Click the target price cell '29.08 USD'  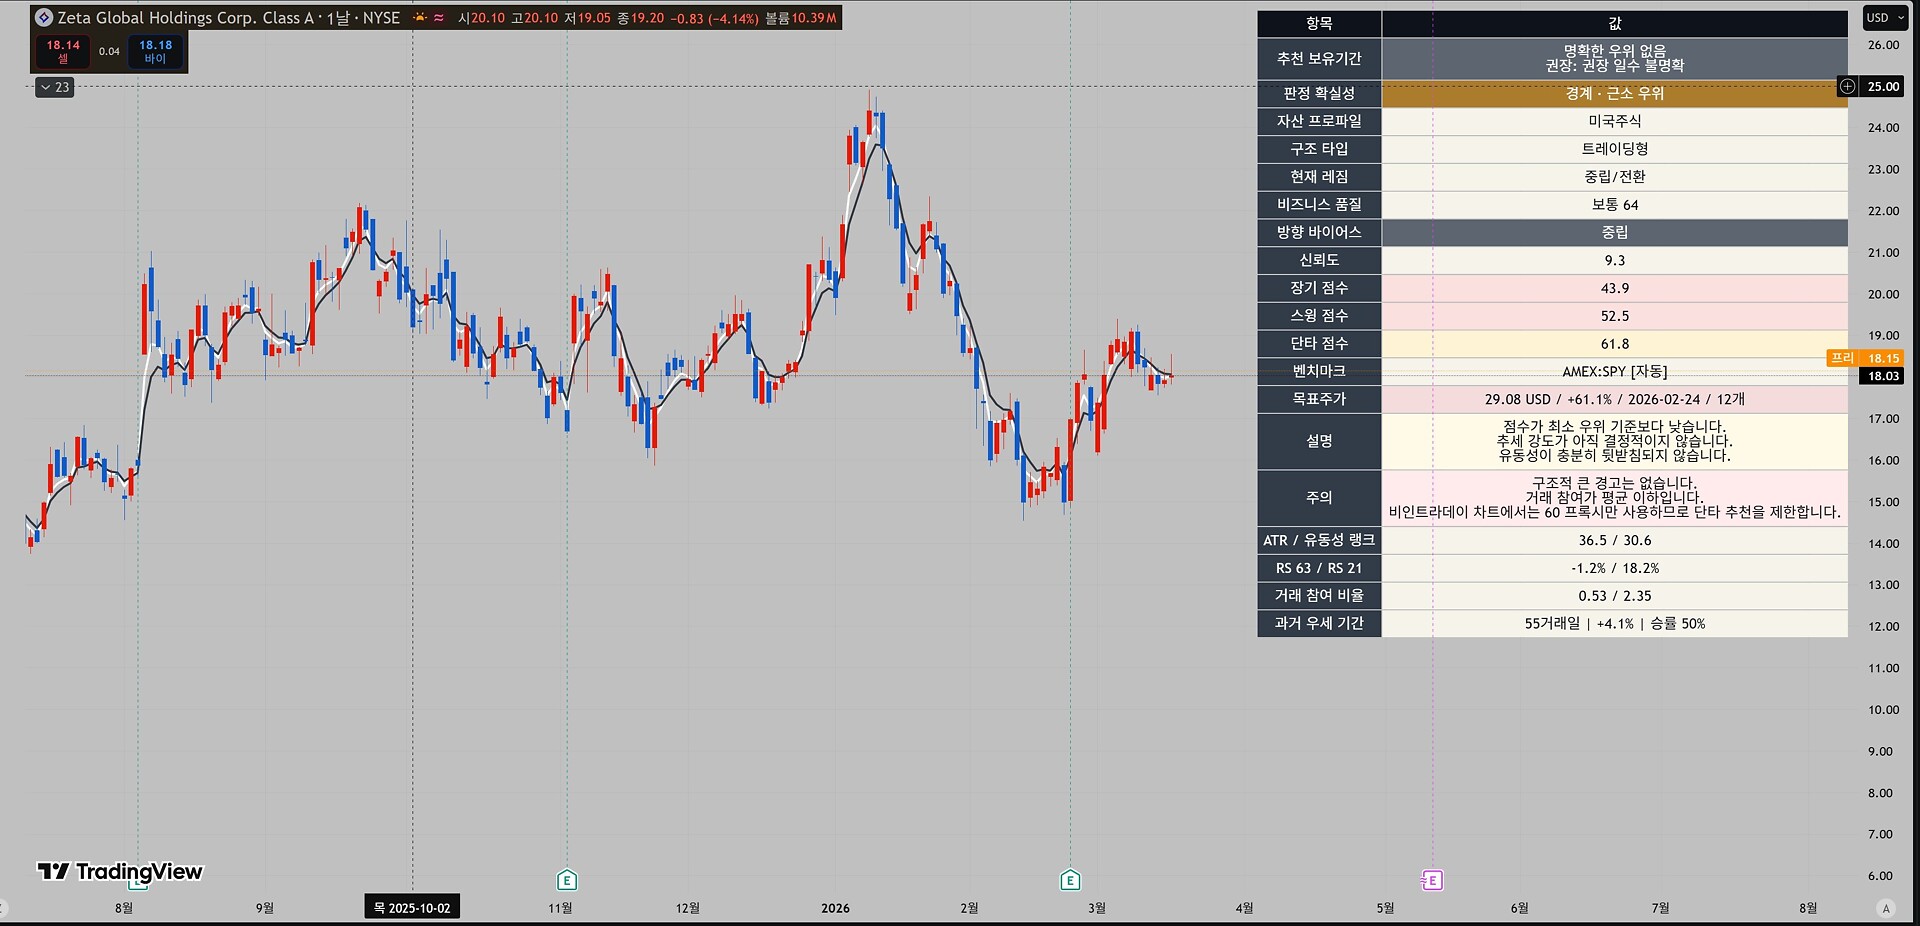tap(1615, 399)
